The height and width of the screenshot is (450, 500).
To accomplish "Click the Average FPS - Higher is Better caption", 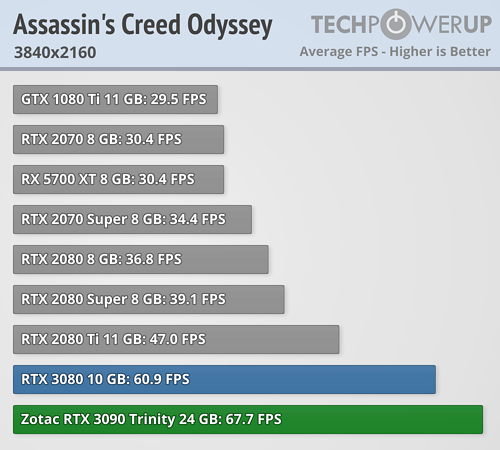I will click(x=395, y=52).
